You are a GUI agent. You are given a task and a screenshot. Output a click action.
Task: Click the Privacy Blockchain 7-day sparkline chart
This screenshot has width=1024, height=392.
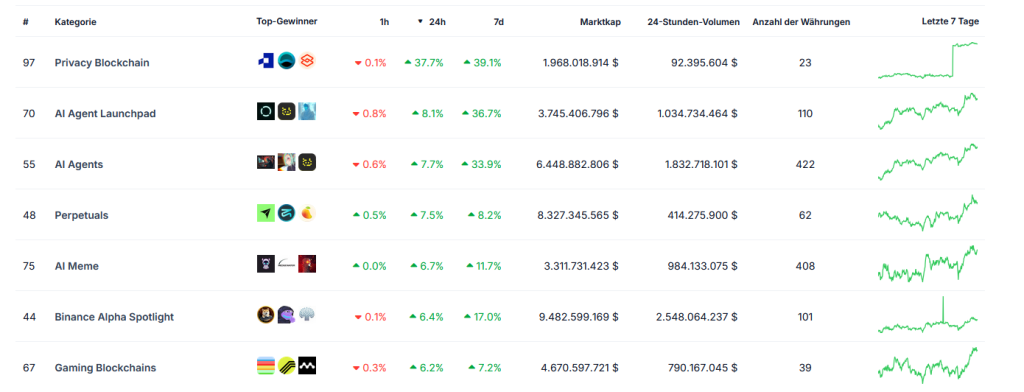tap(928, 61)
